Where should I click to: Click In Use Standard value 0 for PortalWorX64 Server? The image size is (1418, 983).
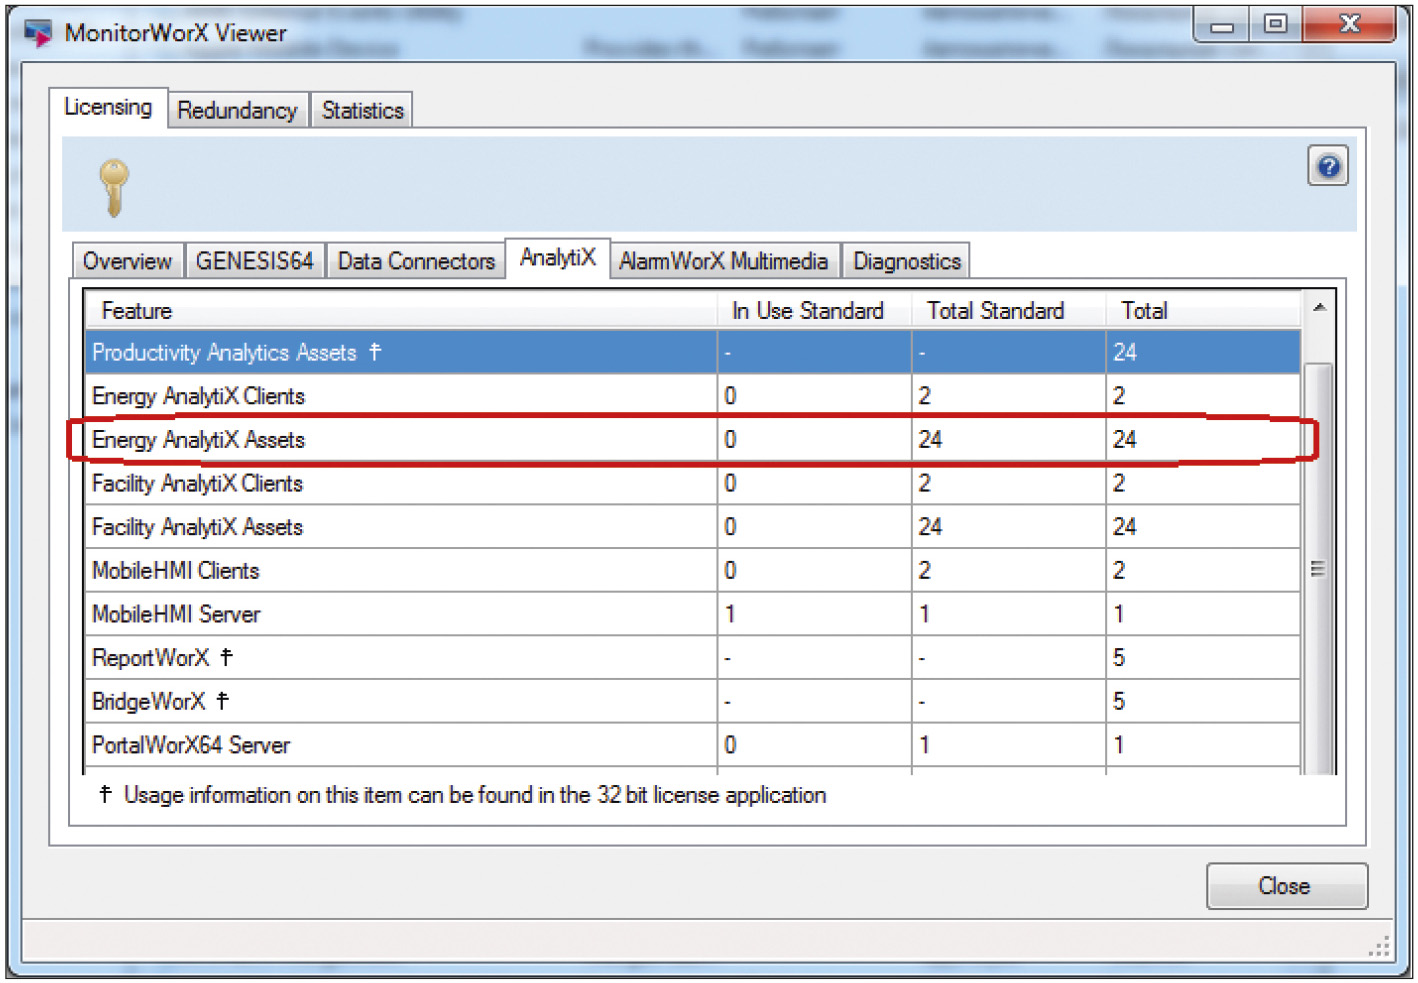coord(730,746)
